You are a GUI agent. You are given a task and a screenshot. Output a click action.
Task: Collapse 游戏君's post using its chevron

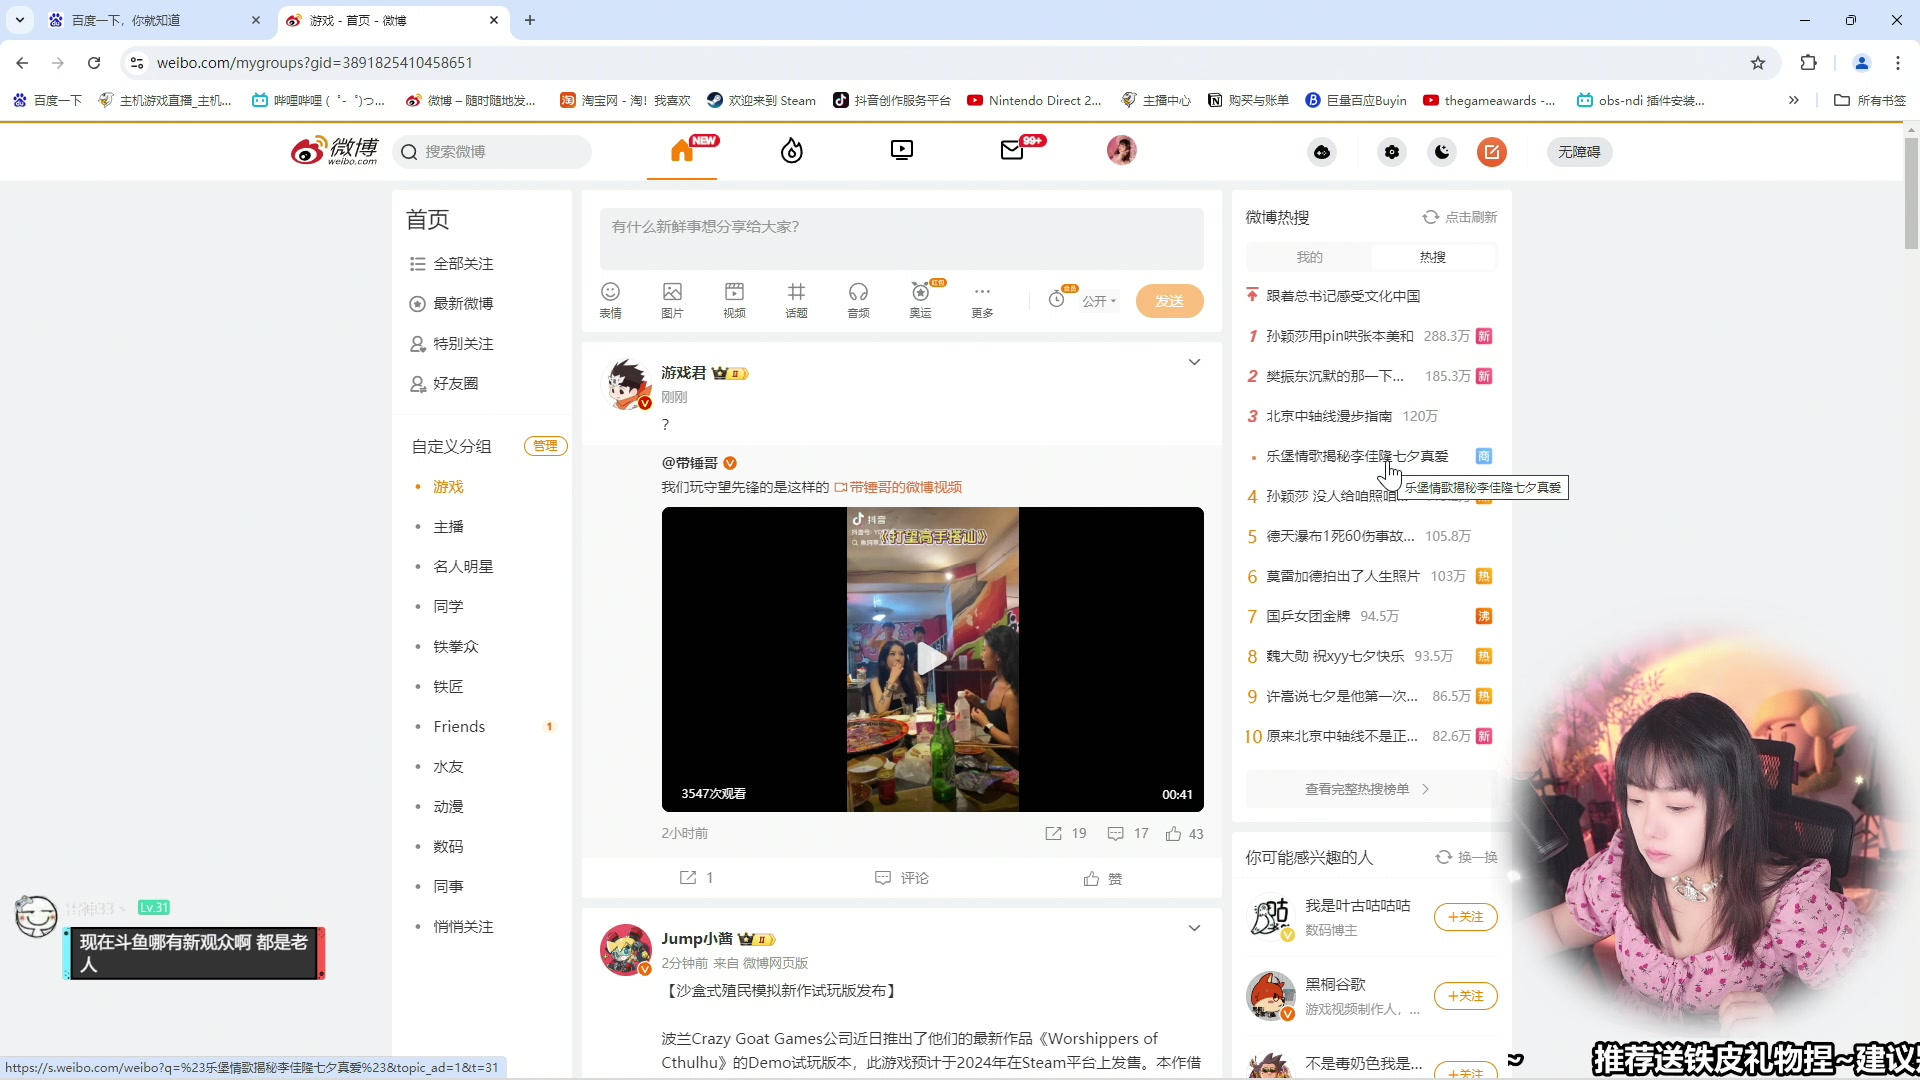(x=1194, y=362)
